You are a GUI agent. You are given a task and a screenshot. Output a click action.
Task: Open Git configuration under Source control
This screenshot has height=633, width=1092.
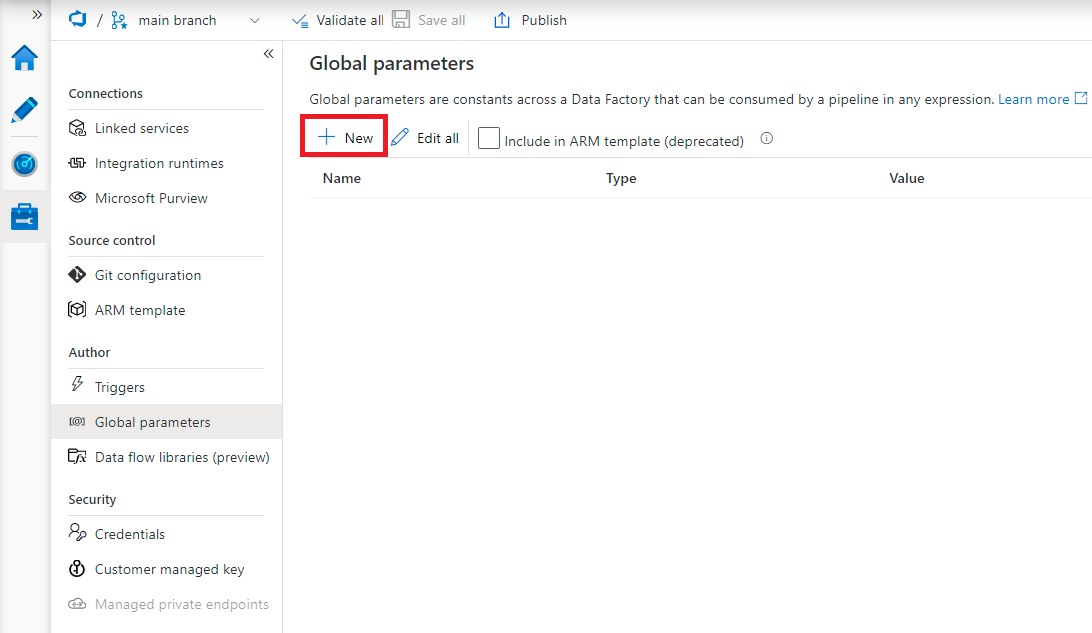click(146, 275)
